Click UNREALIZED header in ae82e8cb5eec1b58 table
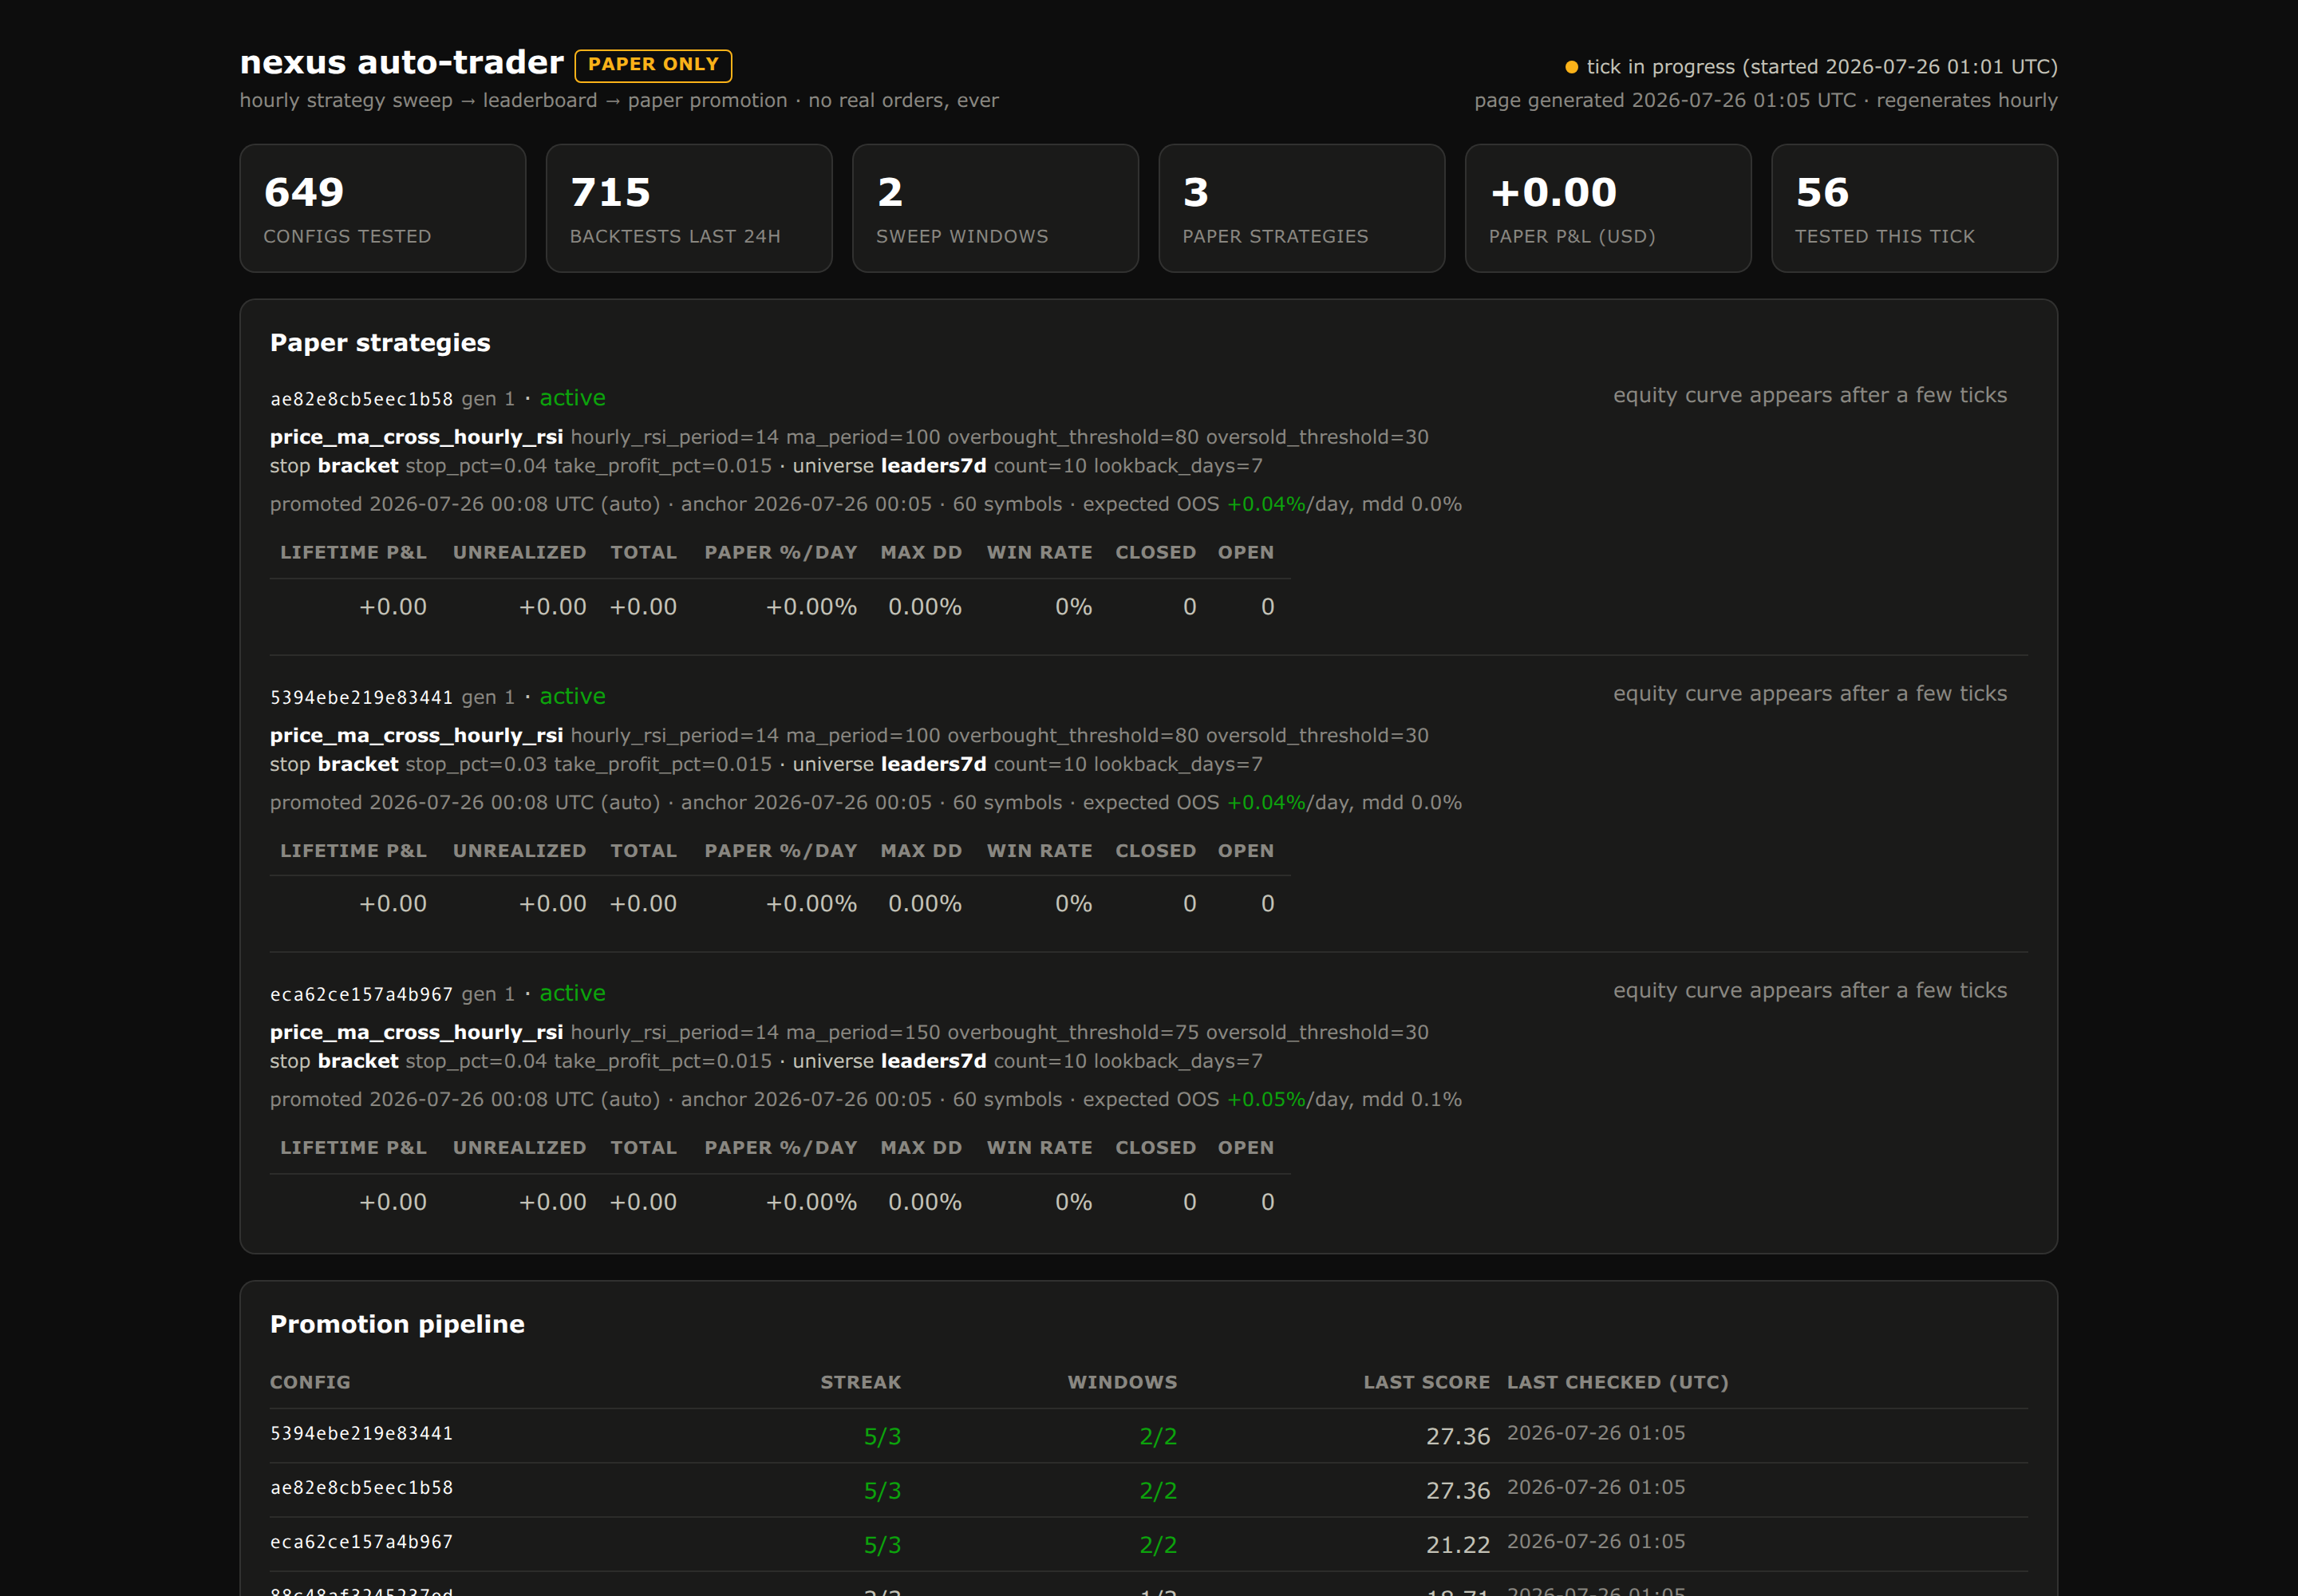This screenshot has height=1596, width=2298. (519, 552)
